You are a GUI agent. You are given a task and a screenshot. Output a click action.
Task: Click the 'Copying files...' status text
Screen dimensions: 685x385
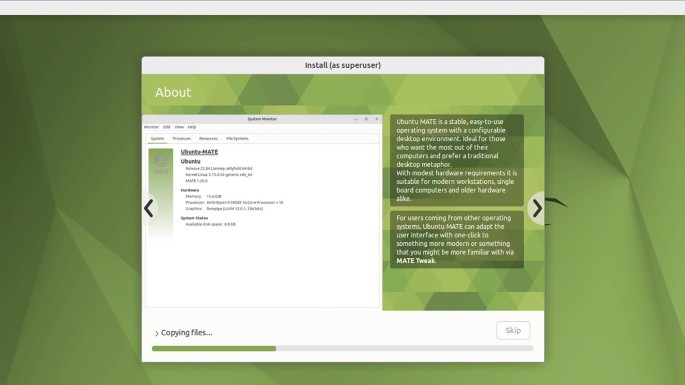click(187, 333)
